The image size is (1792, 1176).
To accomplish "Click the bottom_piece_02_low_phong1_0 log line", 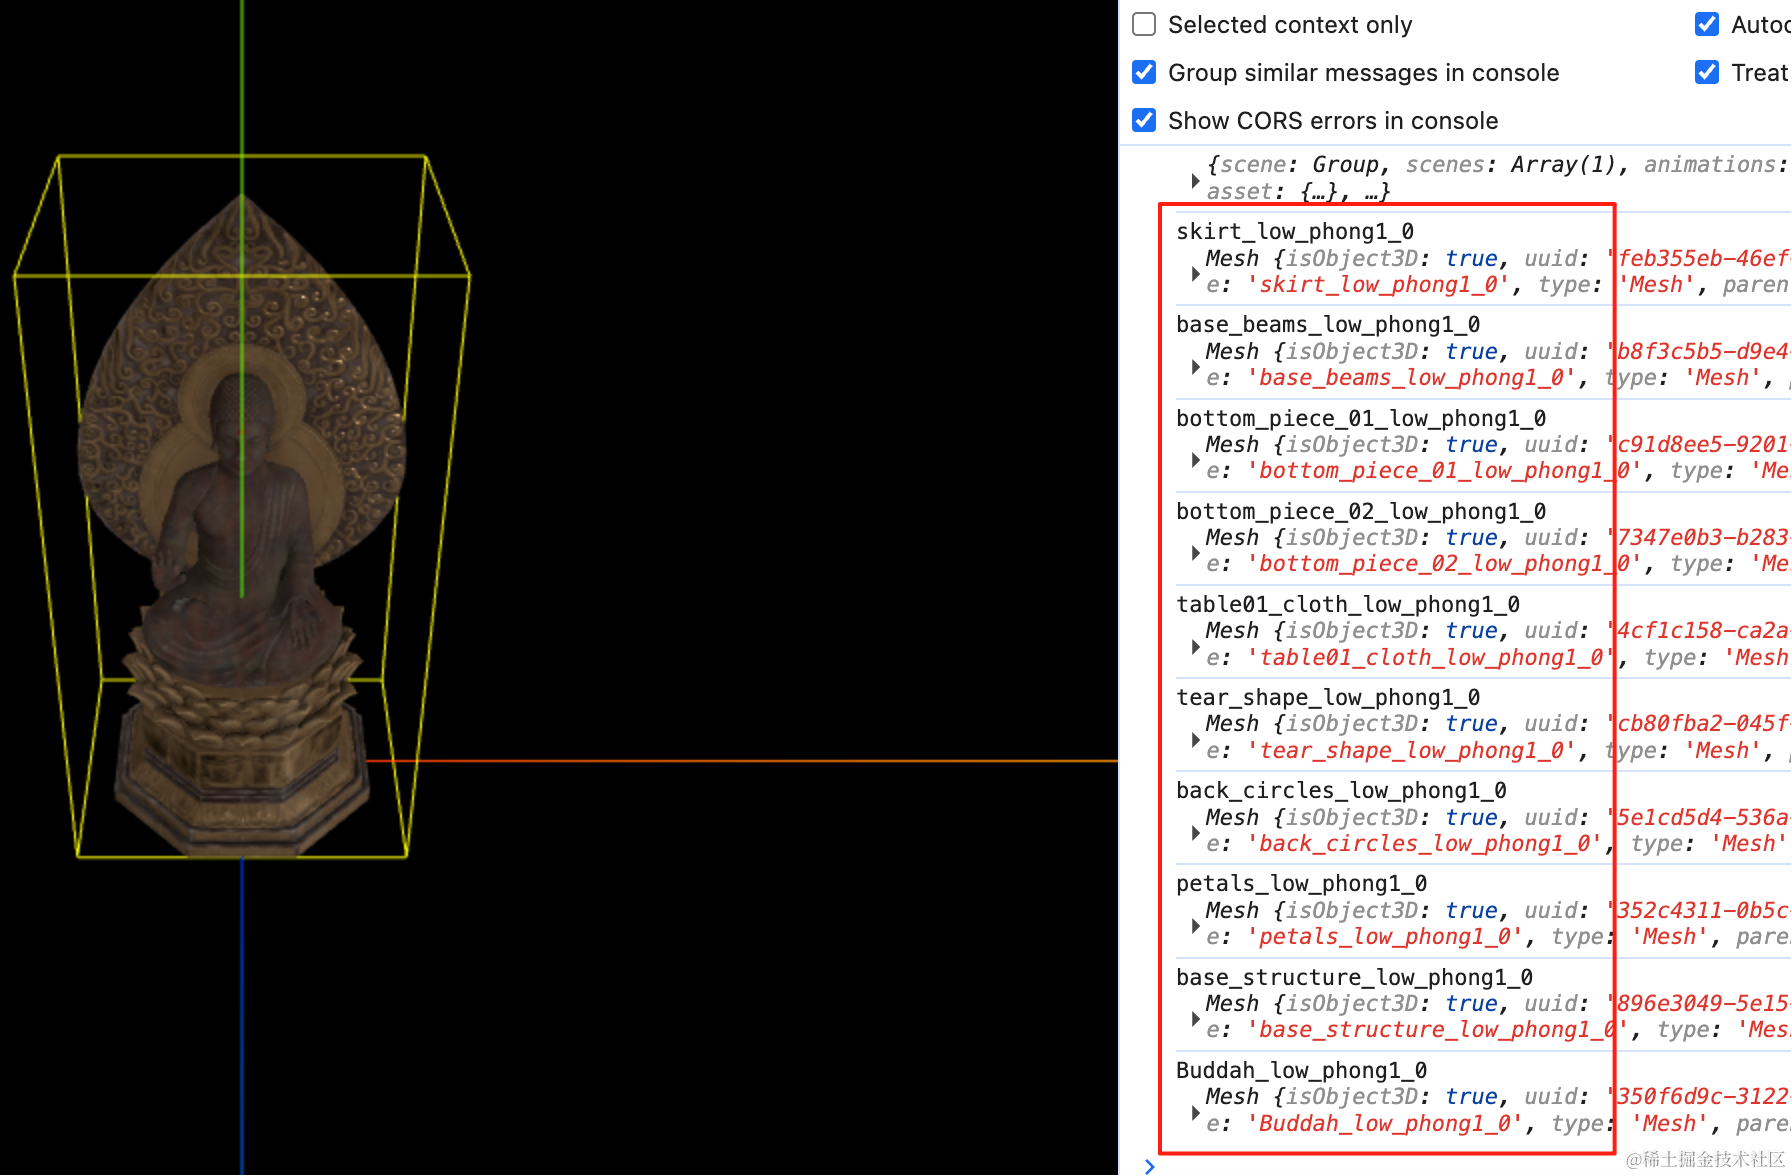I will click(x=1361, y=511).
